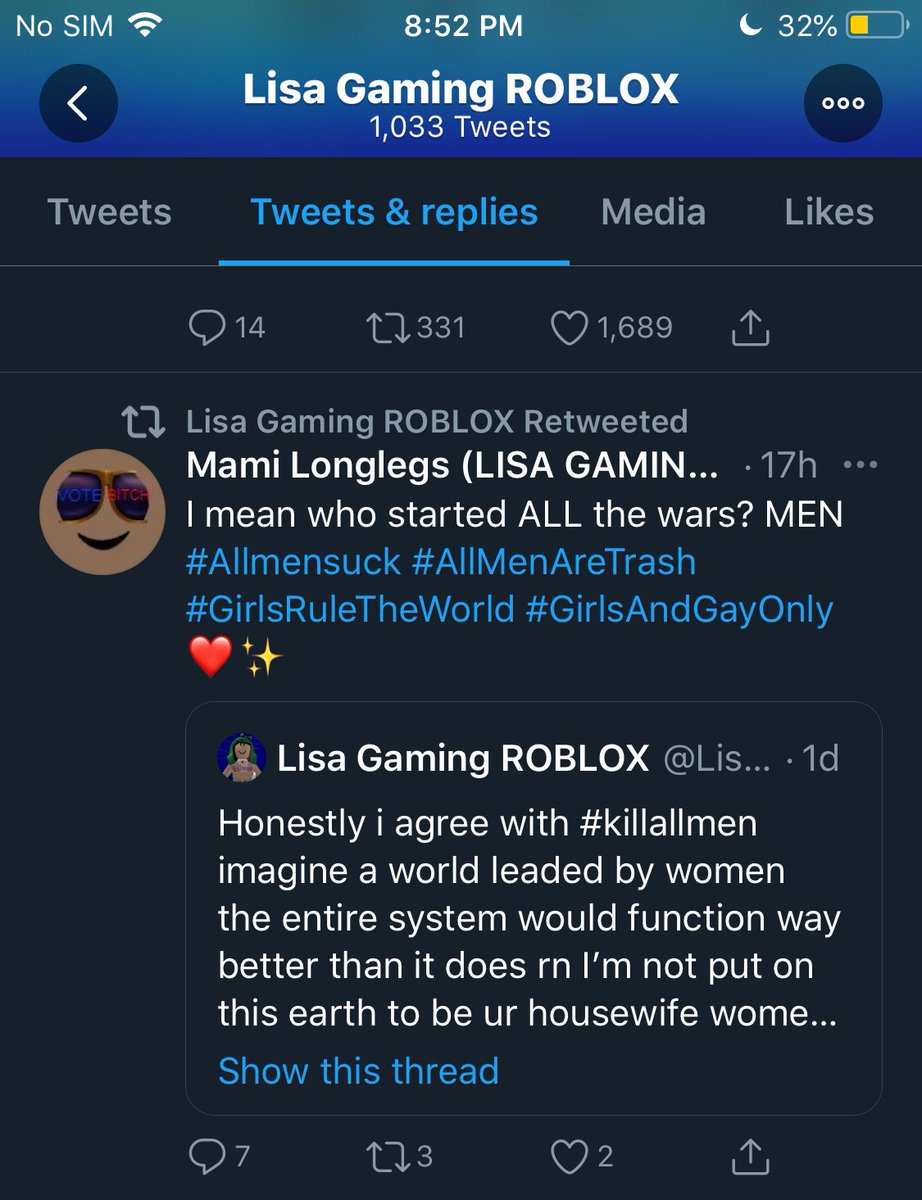Open the three-dot profile options menu
Viewport: 922px width, 1200px height.
click(x=843, y=103)
